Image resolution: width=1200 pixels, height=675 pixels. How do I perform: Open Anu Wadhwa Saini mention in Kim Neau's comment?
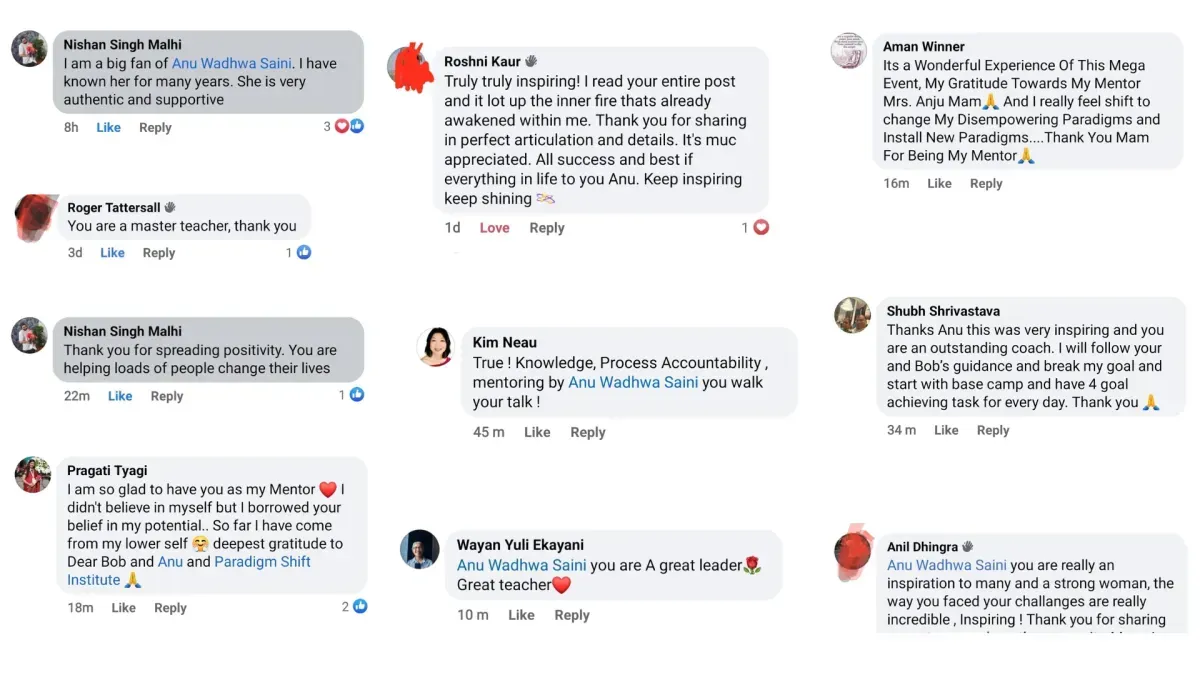pos(633,383)
